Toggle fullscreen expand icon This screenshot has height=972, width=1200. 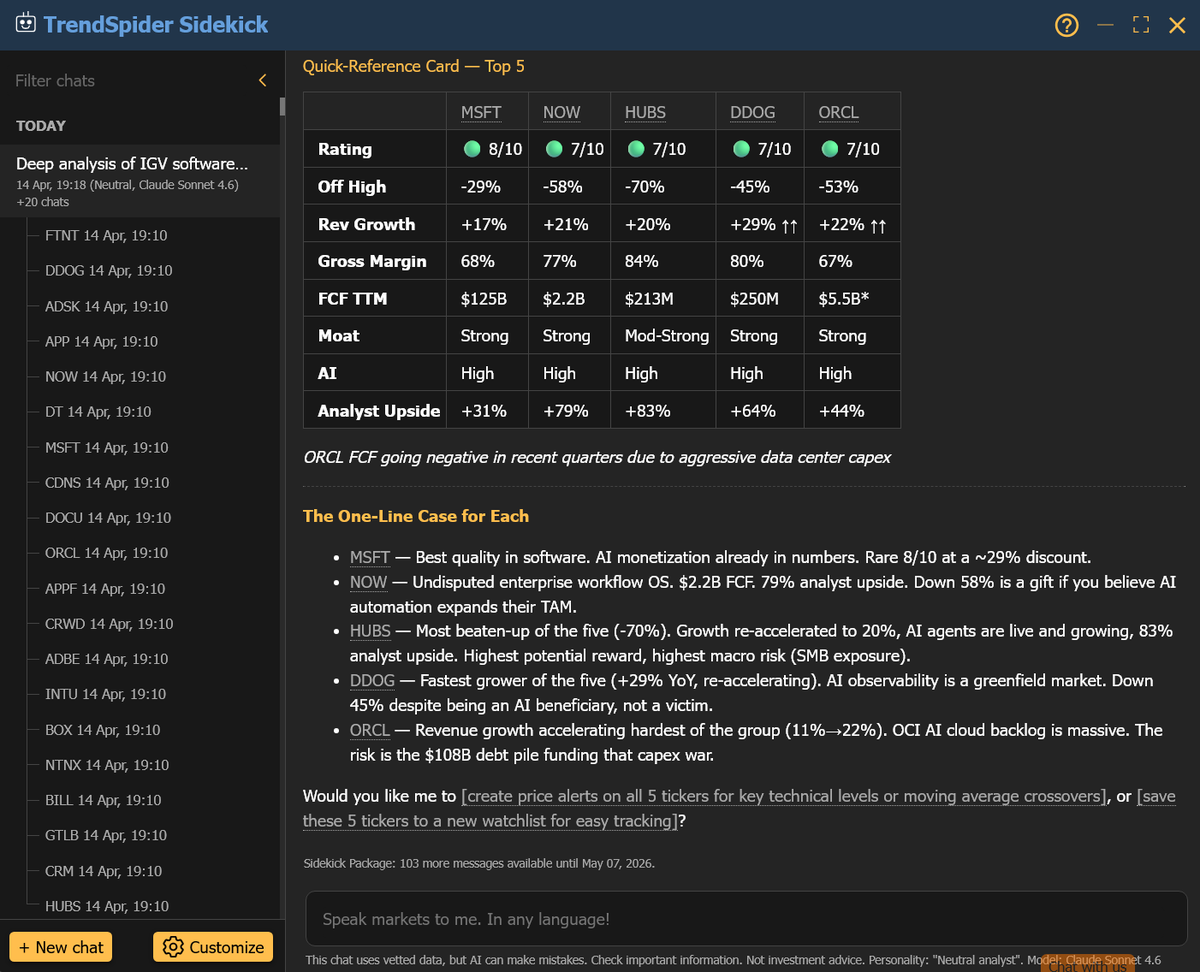pyautogui.click(x=1140, y=25)
